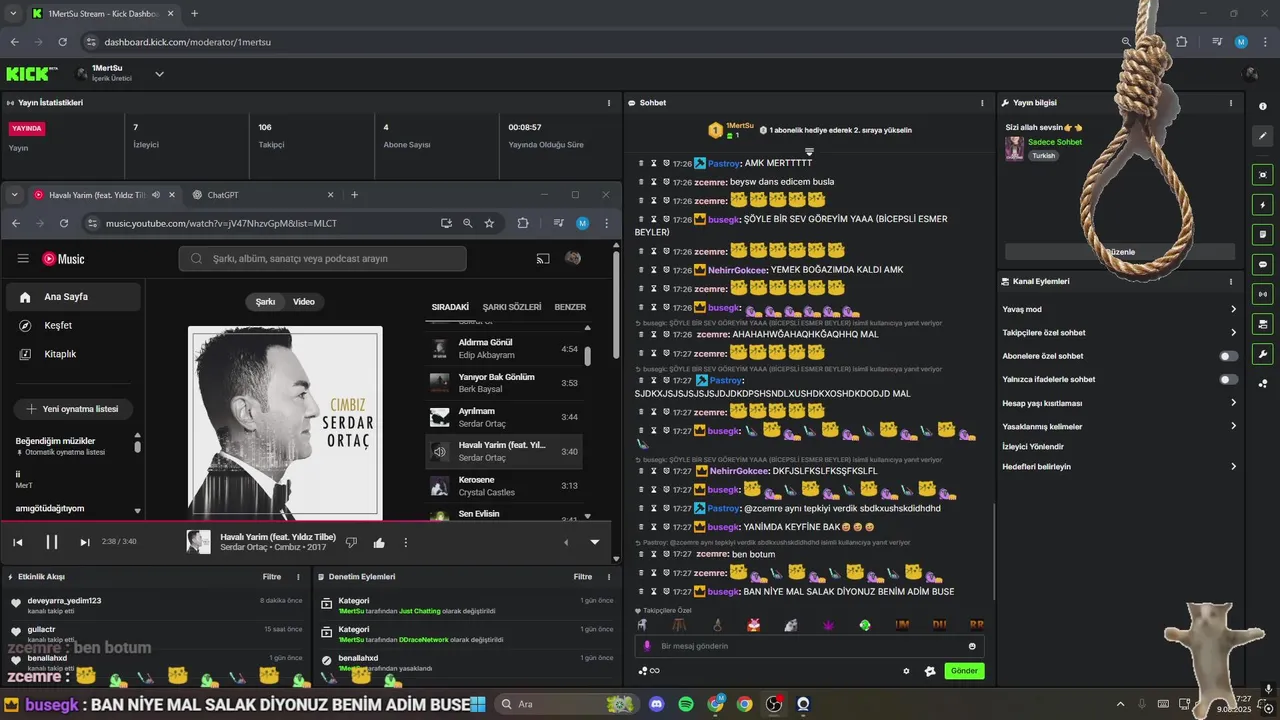
Task: Toggle the wrench panel icon in Kick sidebar
Action: pyautogui.click(x=1263, y=354)
